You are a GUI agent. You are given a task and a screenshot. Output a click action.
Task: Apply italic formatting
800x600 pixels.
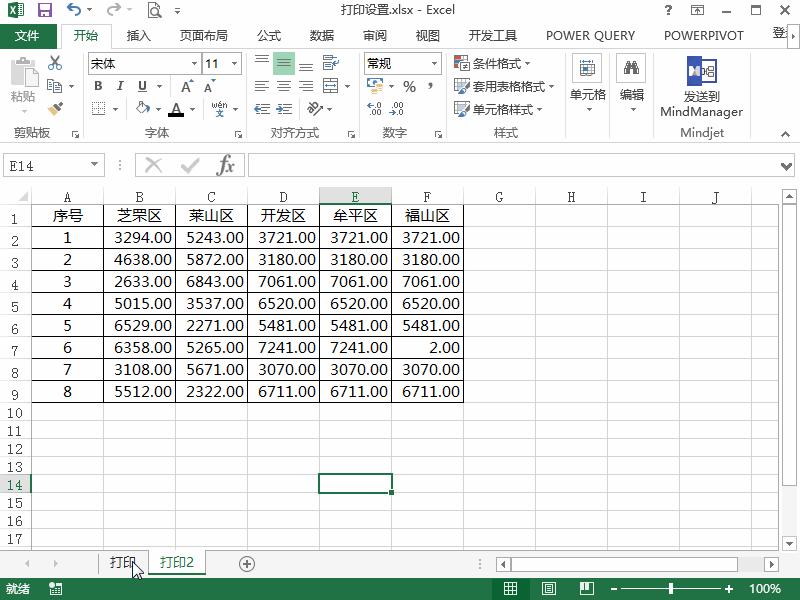pos(120,85)
